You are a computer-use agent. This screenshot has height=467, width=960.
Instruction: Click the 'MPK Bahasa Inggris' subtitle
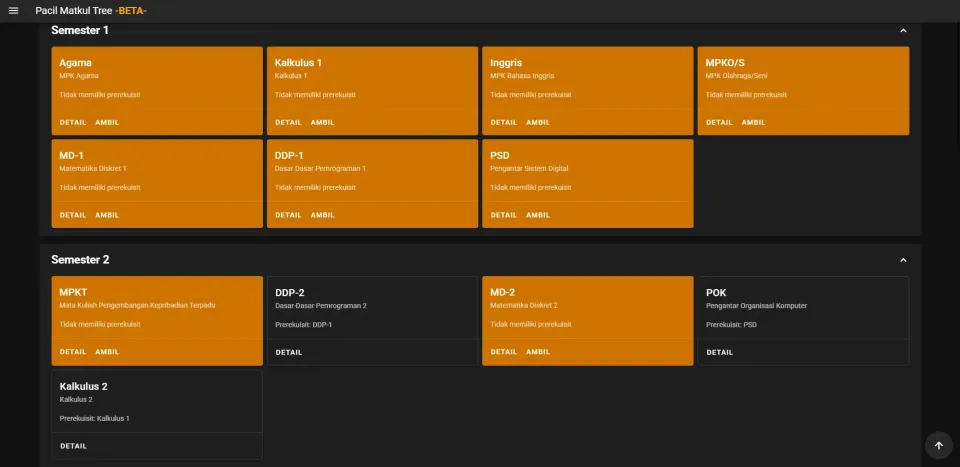522,76
